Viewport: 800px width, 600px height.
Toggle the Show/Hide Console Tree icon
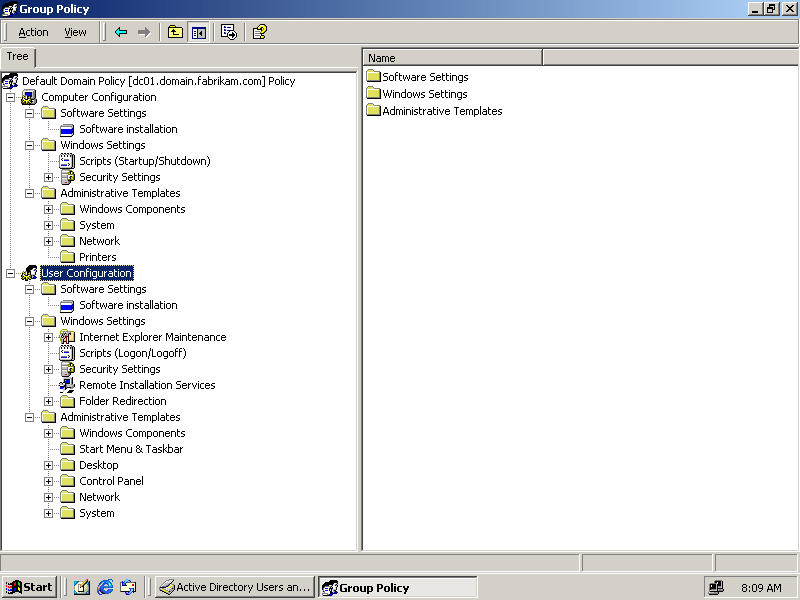198,32
